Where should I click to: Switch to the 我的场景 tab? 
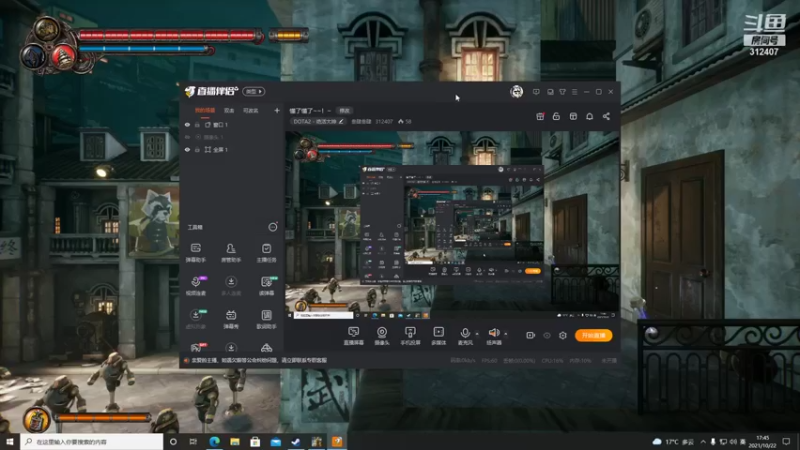(205, 110)
